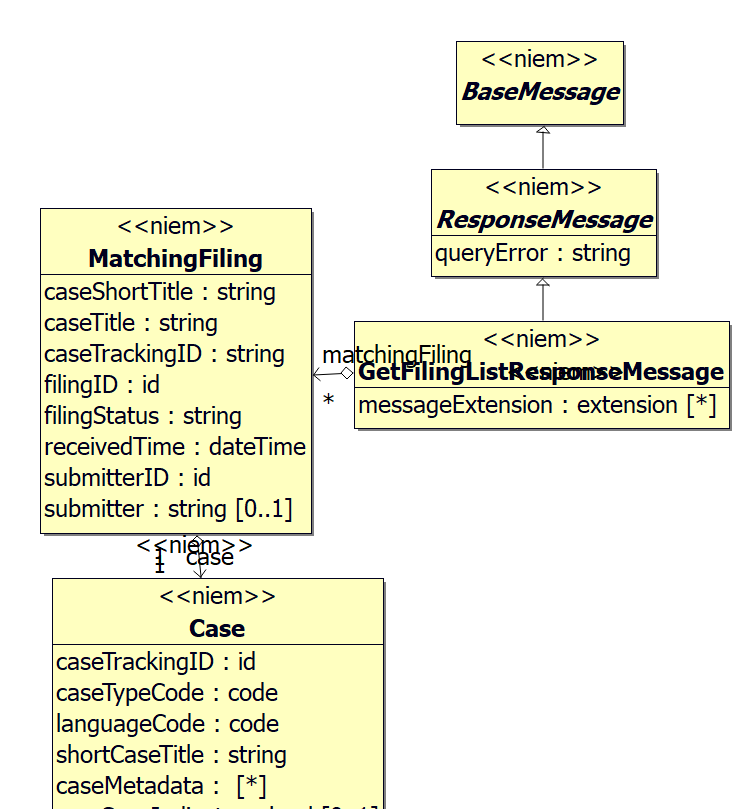Click the aggregation diamond on GetFilingListResponseMessage

pyautogui.click(x=347, y=374)
